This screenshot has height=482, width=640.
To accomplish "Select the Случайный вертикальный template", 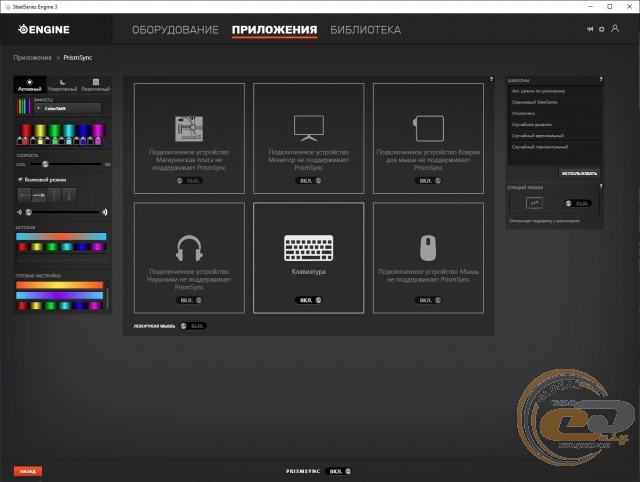I will coord(554,135).
